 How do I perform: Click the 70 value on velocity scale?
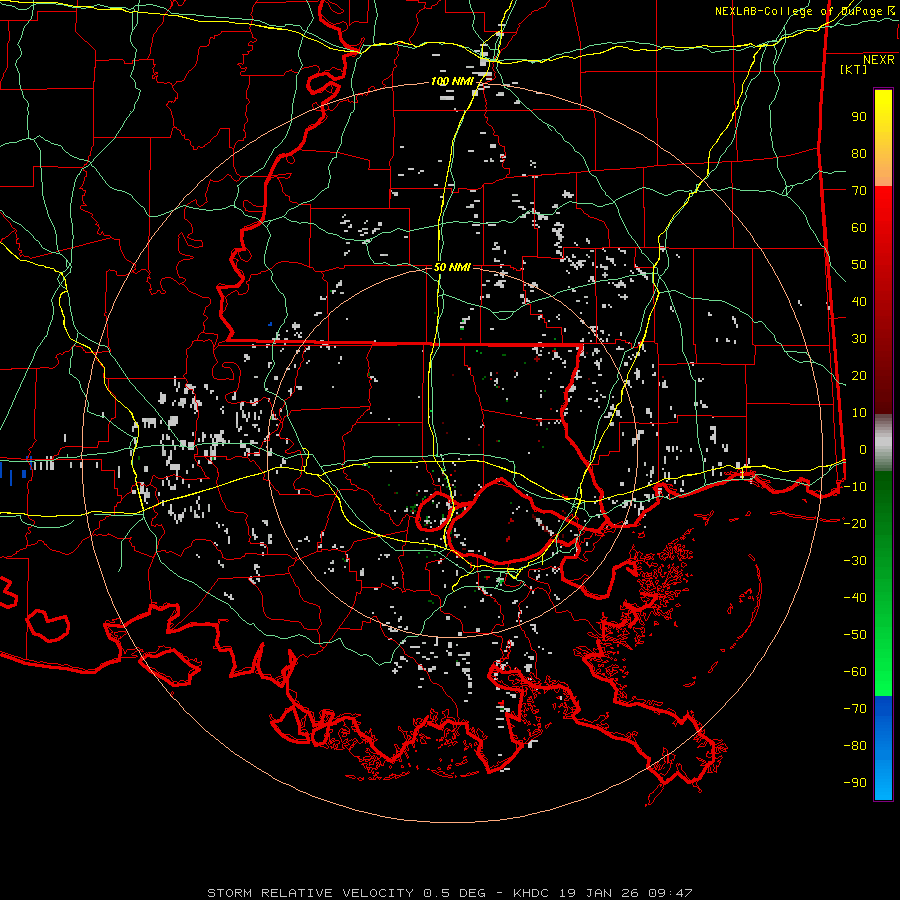859,191
